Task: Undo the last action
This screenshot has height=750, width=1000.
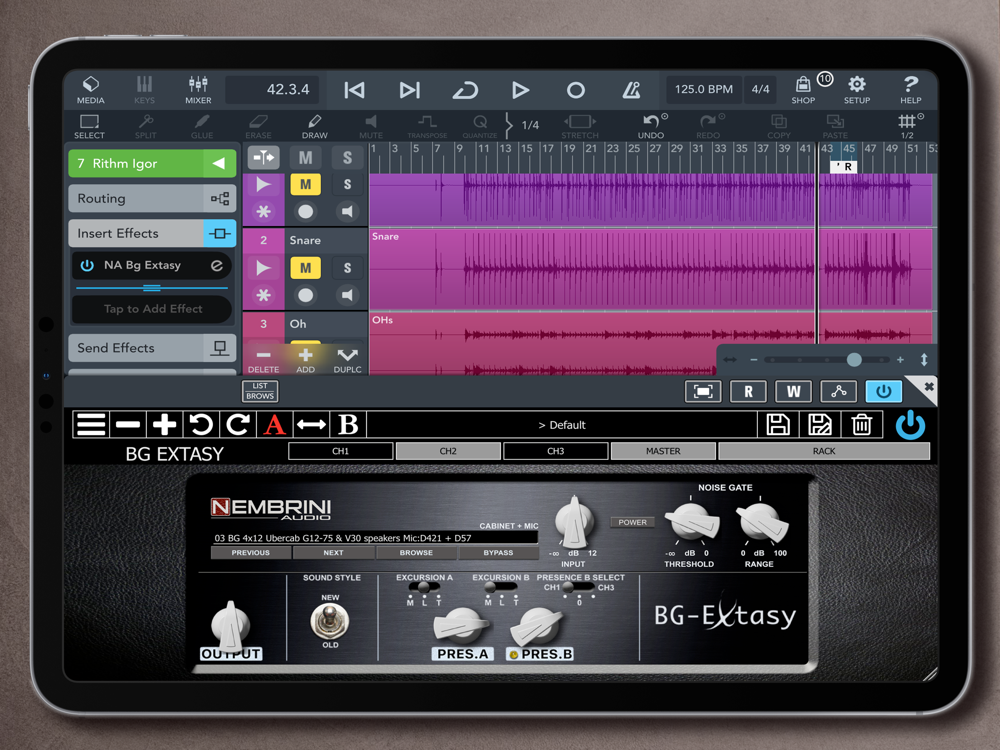Action: tap(651, 126)
